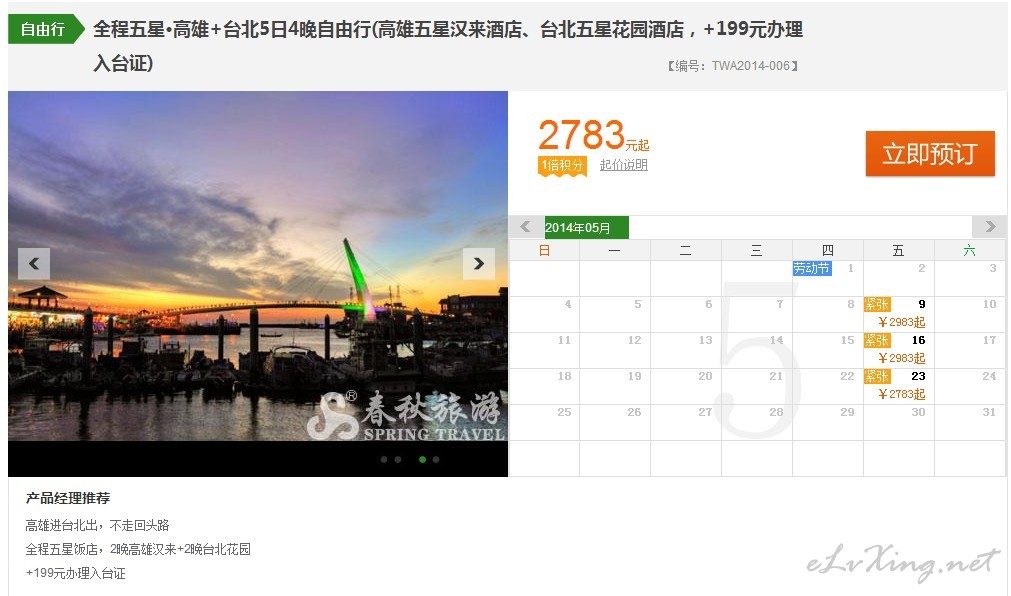This screenshot has height=596, width=1011.
Task: Advance to the next slideshow photo
Action: 479,263
